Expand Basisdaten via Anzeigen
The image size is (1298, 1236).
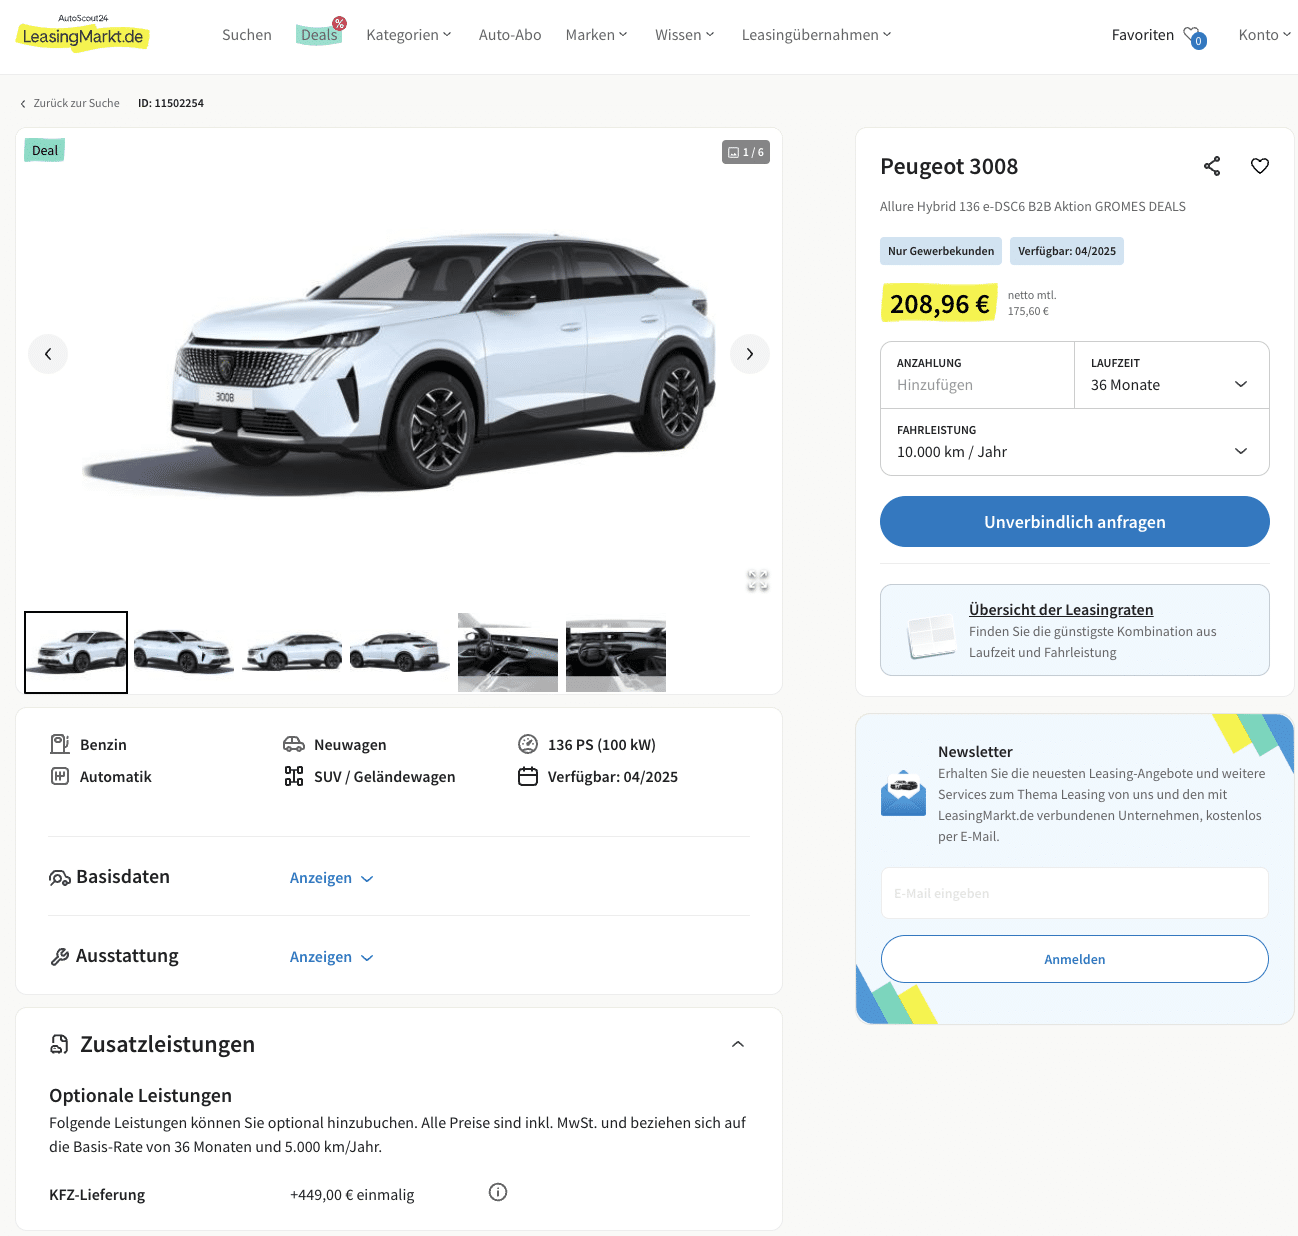(331, 878)
